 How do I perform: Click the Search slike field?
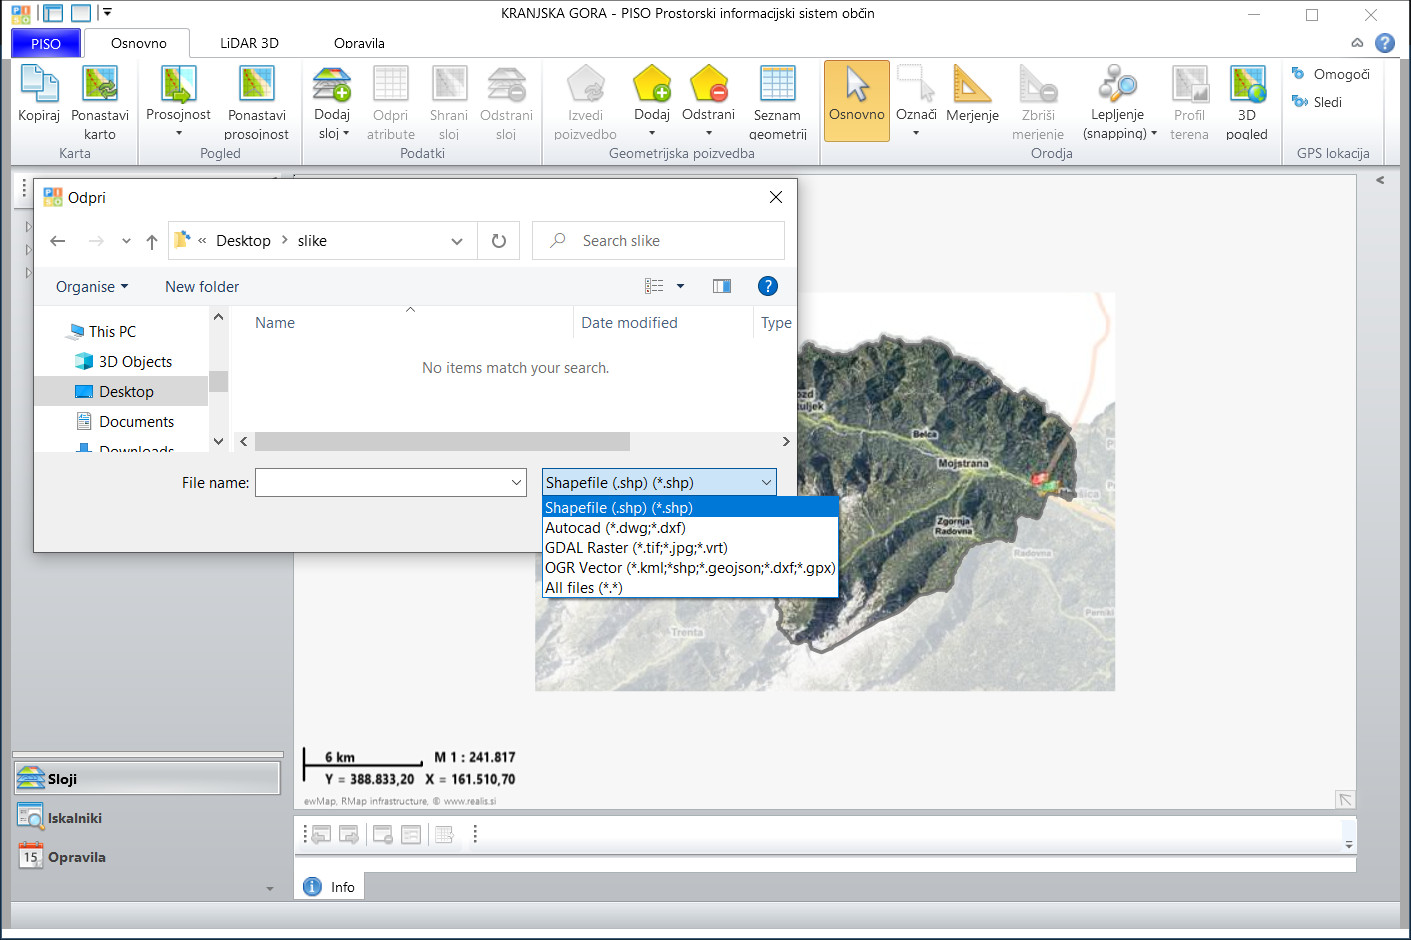(658, 241)
